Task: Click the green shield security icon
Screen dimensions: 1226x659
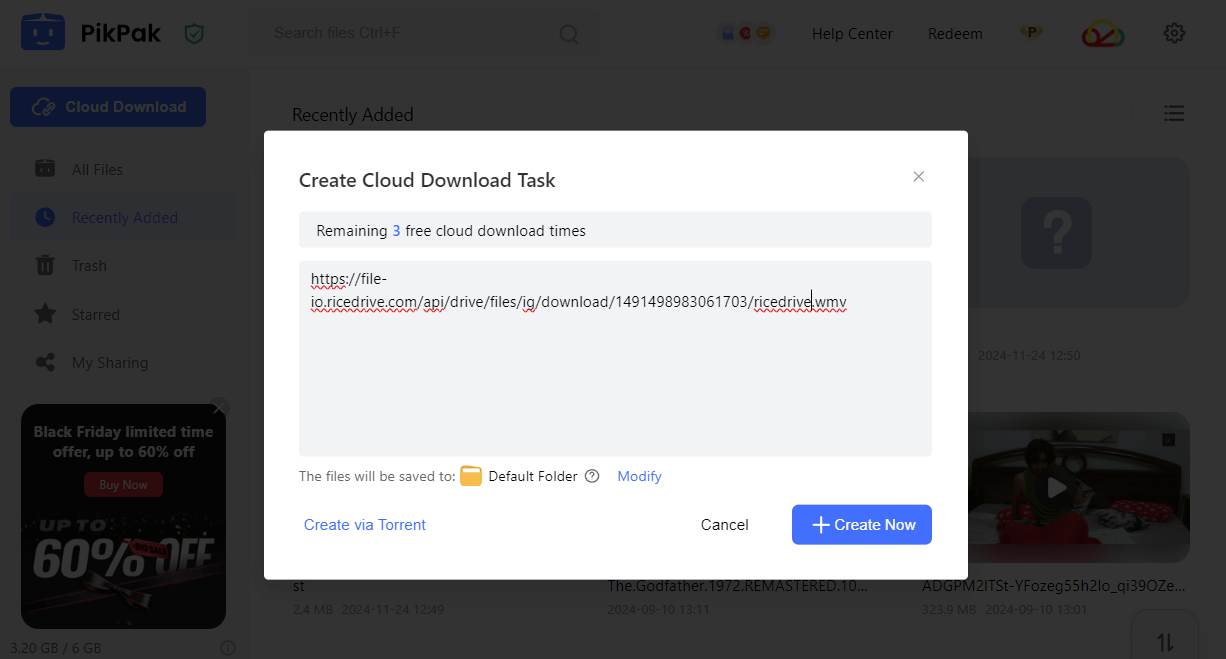Action: (x=194, y=34)
